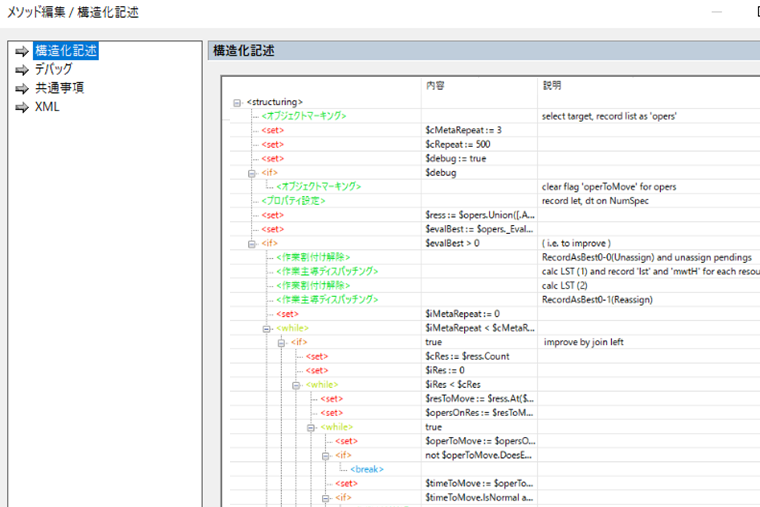
Task: Select <作業主導ディスパッチング> node for calc LST (1)
Action: 327,271
